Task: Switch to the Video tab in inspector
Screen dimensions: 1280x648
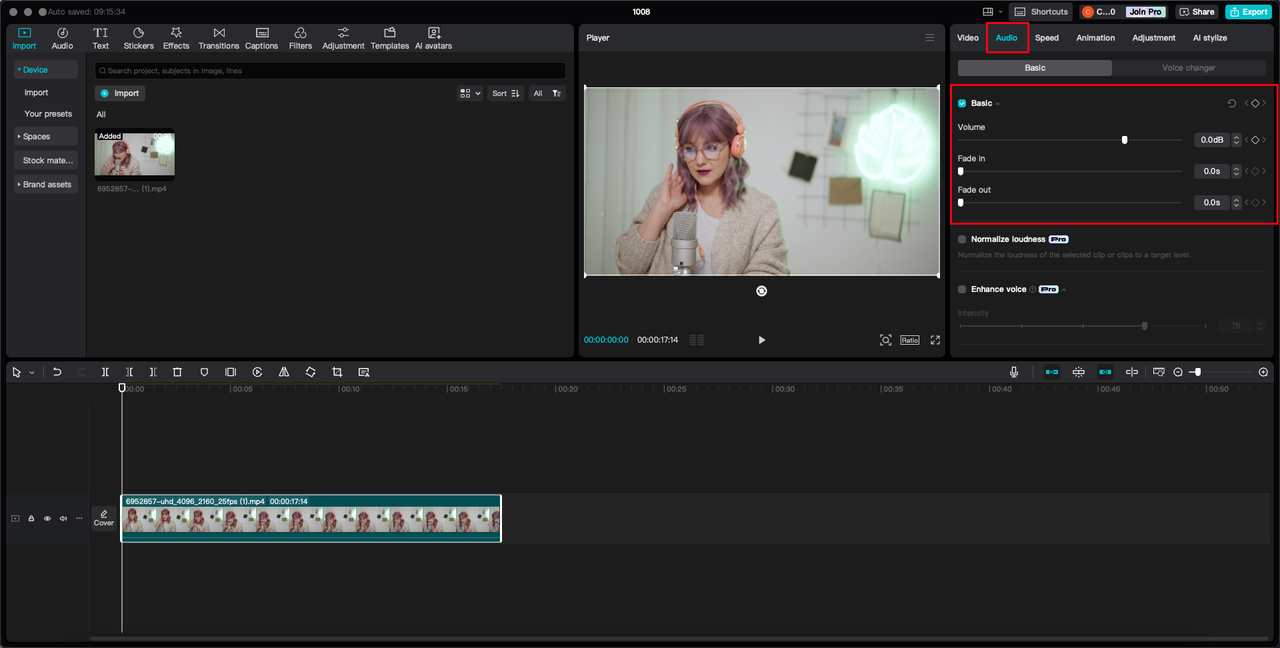Action: click(x=967, y=38)
